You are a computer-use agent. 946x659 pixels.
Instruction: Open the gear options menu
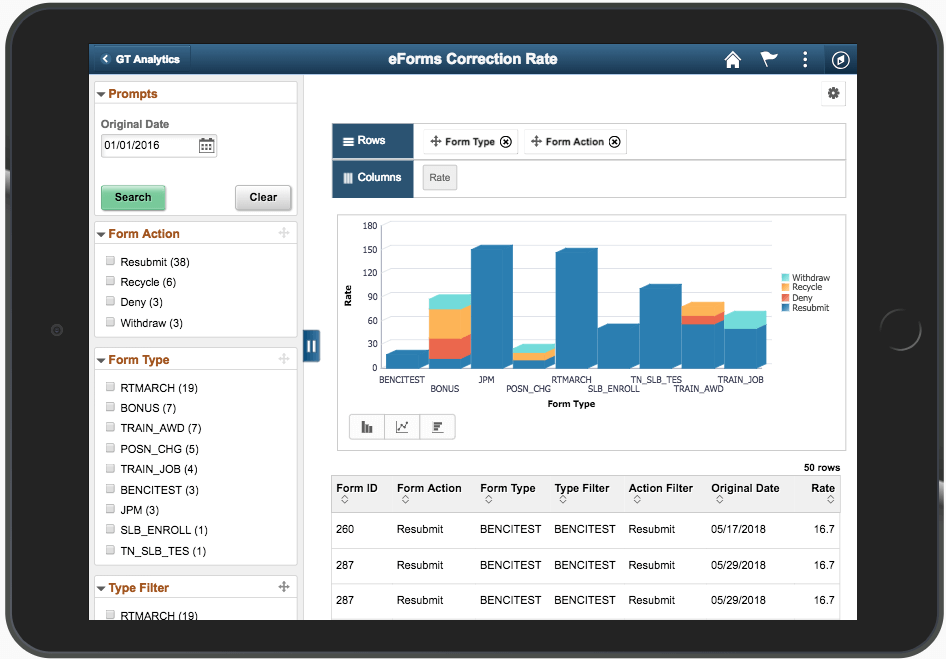coord(833,93)
